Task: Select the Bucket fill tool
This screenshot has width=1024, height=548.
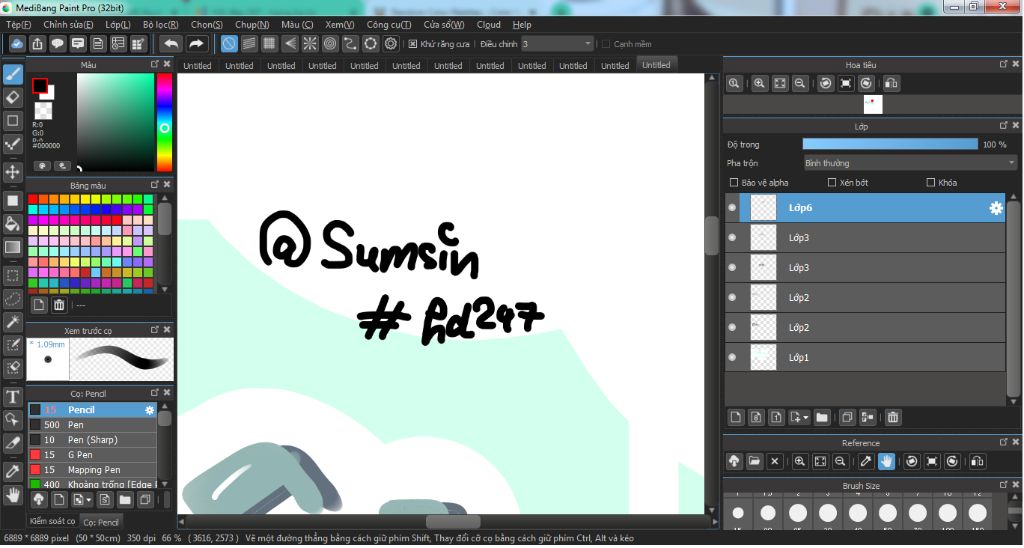Action: point(13,224)
